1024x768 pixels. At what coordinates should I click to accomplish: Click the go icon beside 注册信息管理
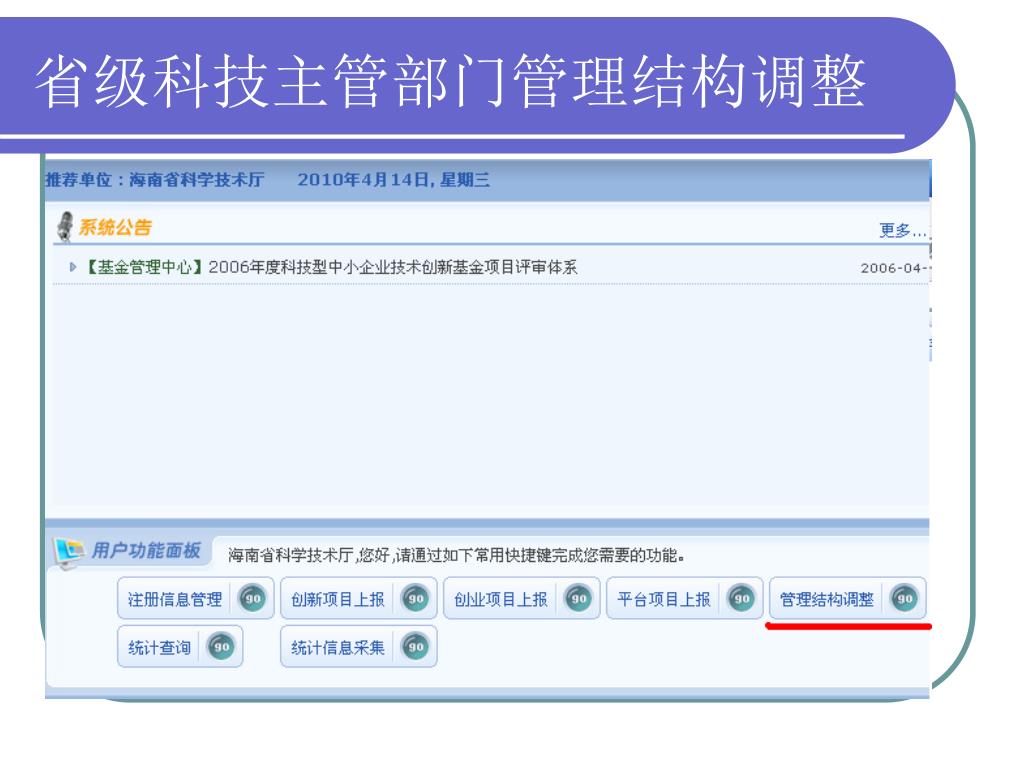[x=253, y=598]
